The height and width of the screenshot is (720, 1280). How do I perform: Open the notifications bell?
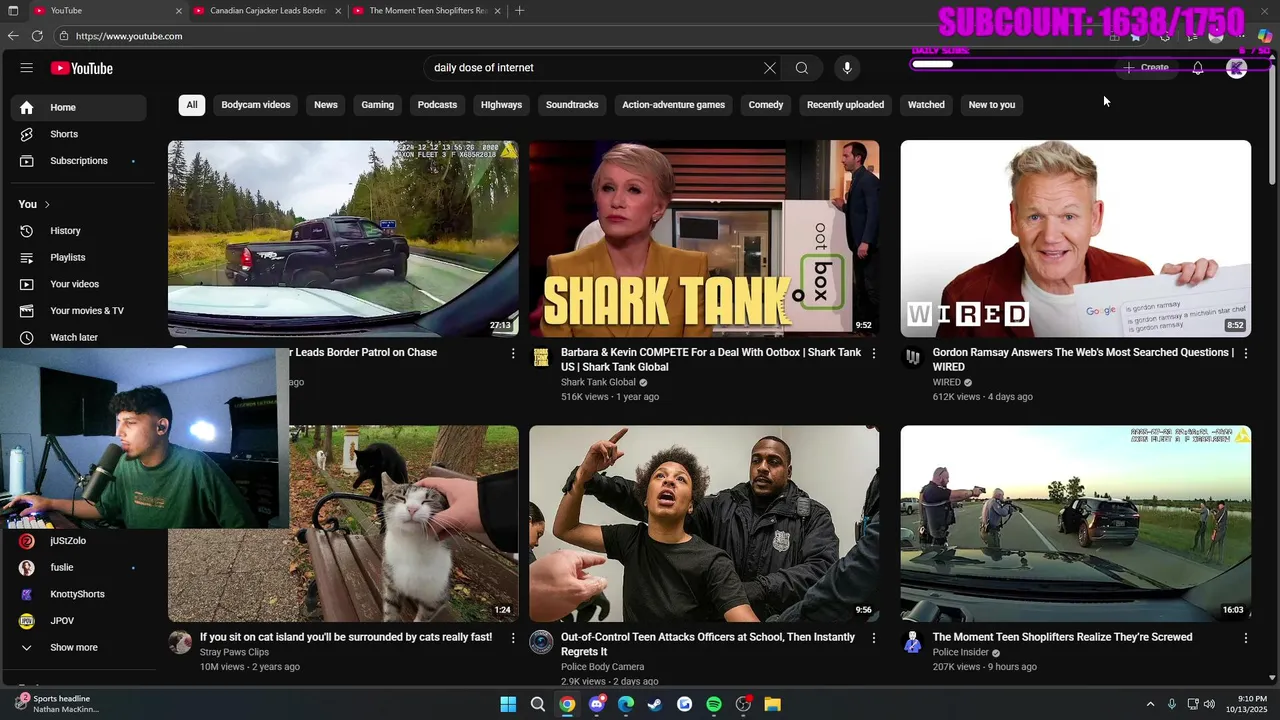tap(1197, 68)
